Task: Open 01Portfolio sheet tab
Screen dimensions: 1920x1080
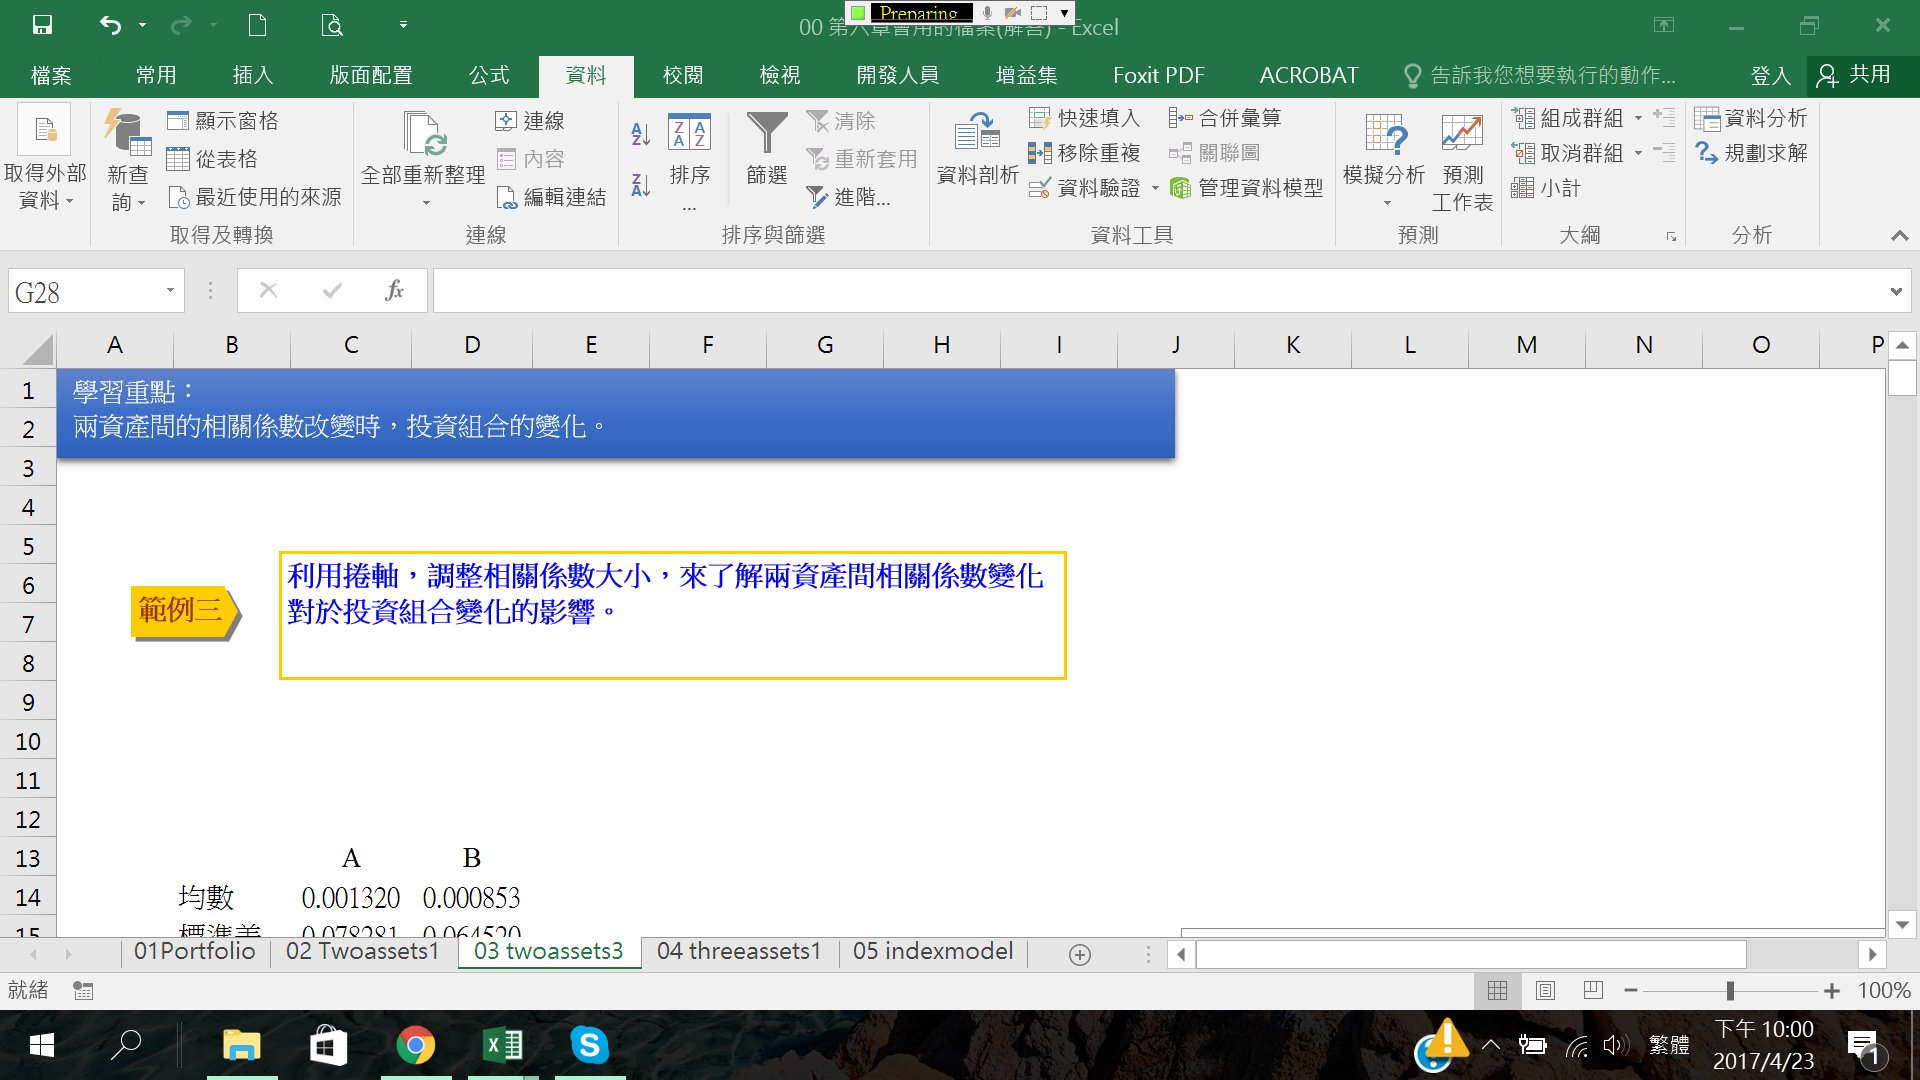Action: point(195,951)
